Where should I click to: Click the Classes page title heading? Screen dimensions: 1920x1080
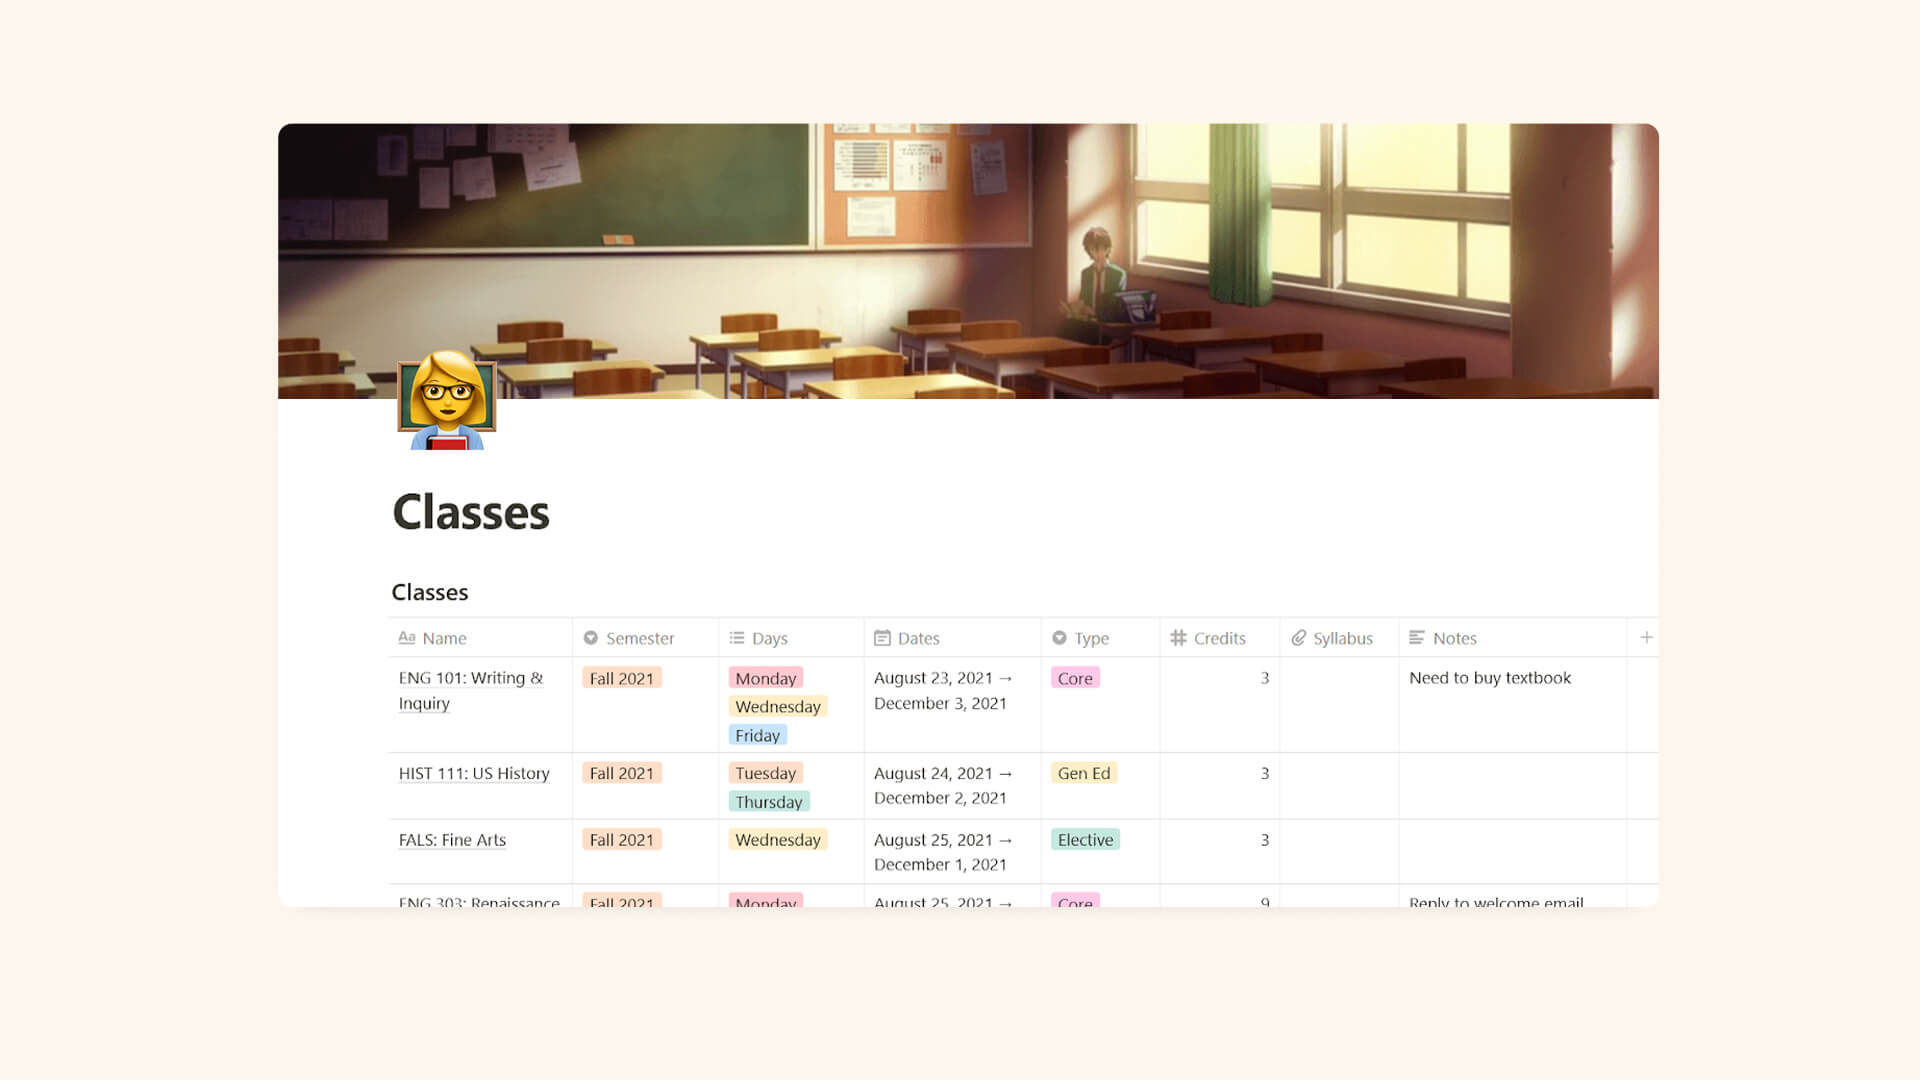(x=471, y=510)
